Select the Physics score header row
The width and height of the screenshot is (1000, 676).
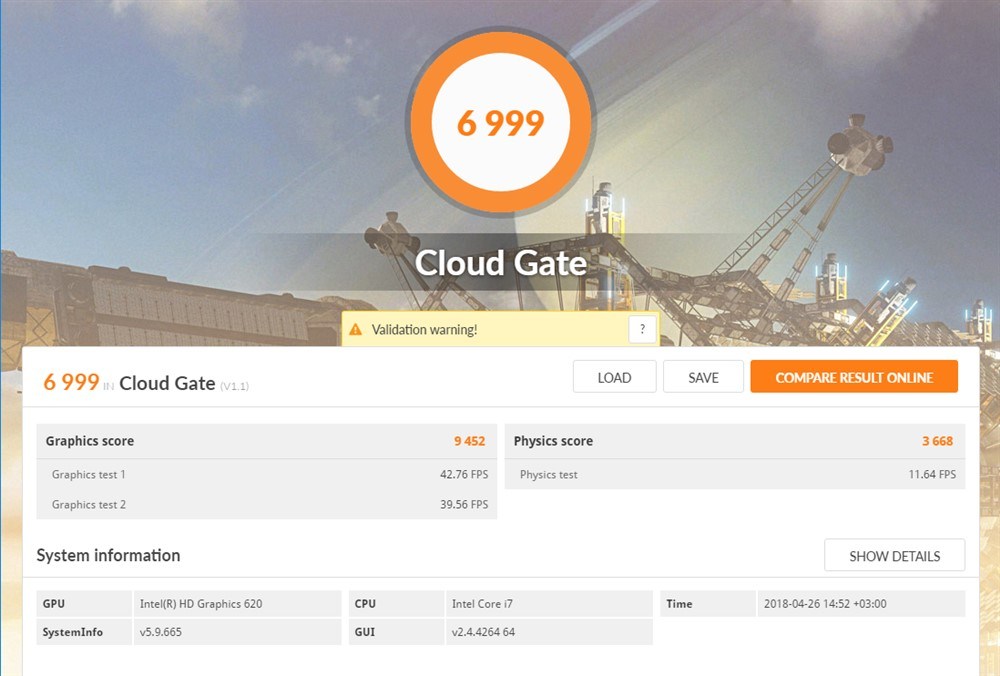click(x=735, y=441)
